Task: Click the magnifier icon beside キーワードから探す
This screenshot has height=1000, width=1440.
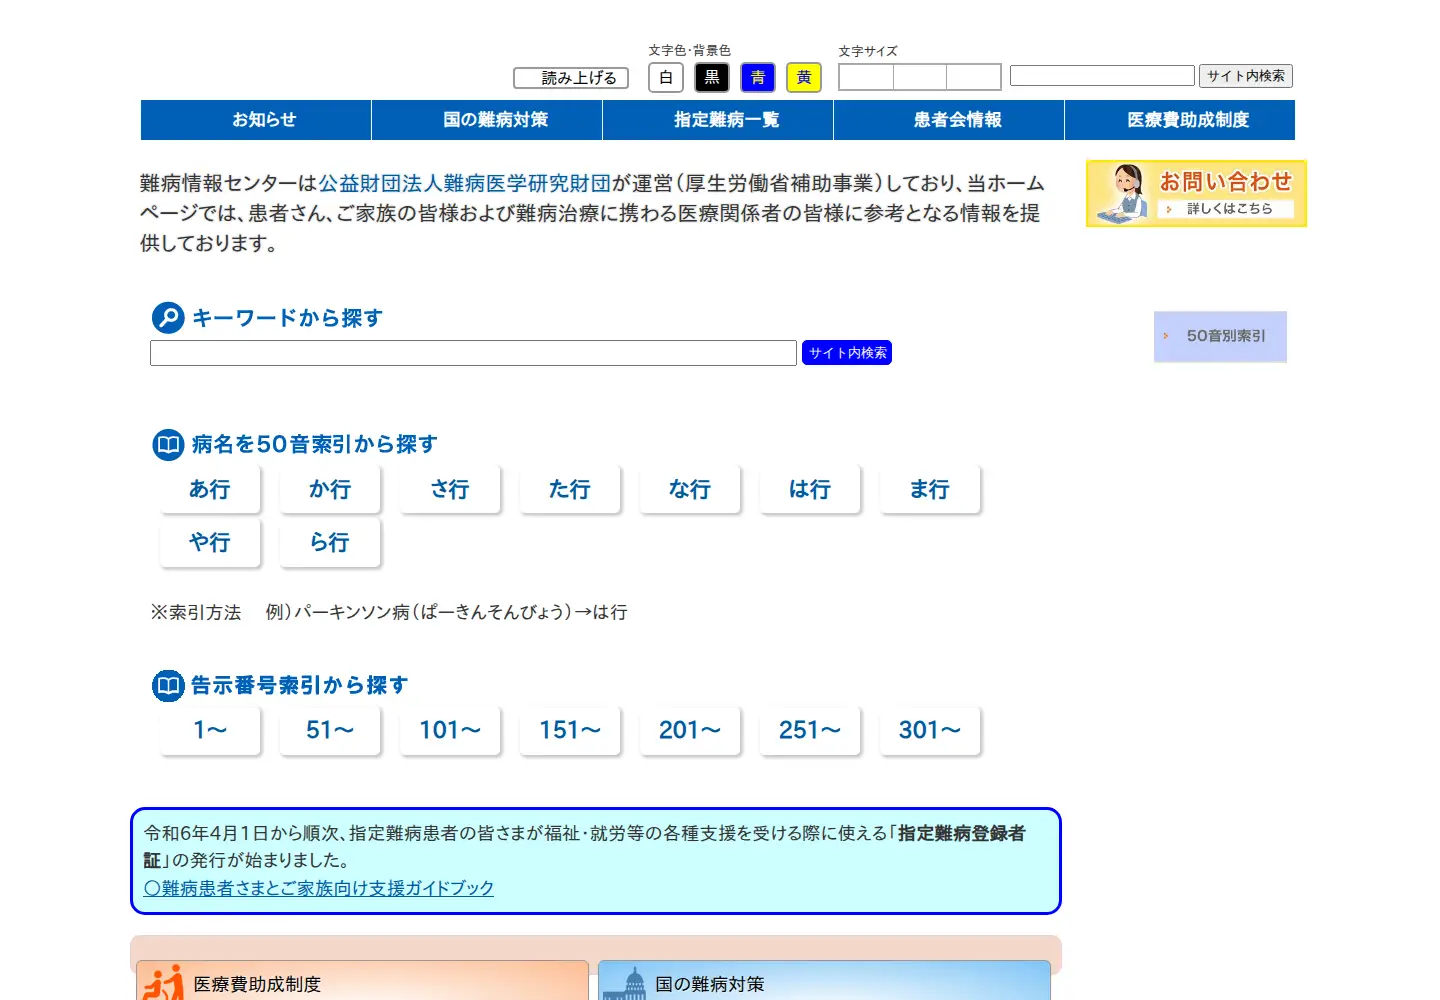Action: click(168, 318)
